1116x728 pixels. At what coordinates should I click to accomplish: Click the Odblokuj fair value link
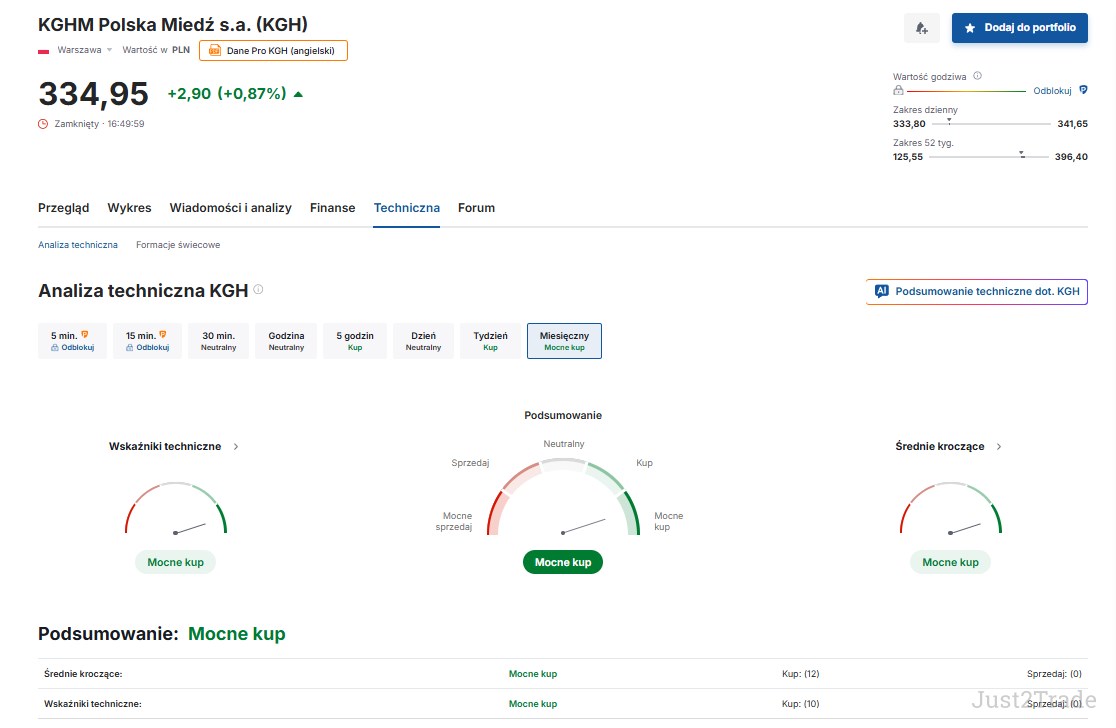pyautogui.click(x=1052, y=90)
